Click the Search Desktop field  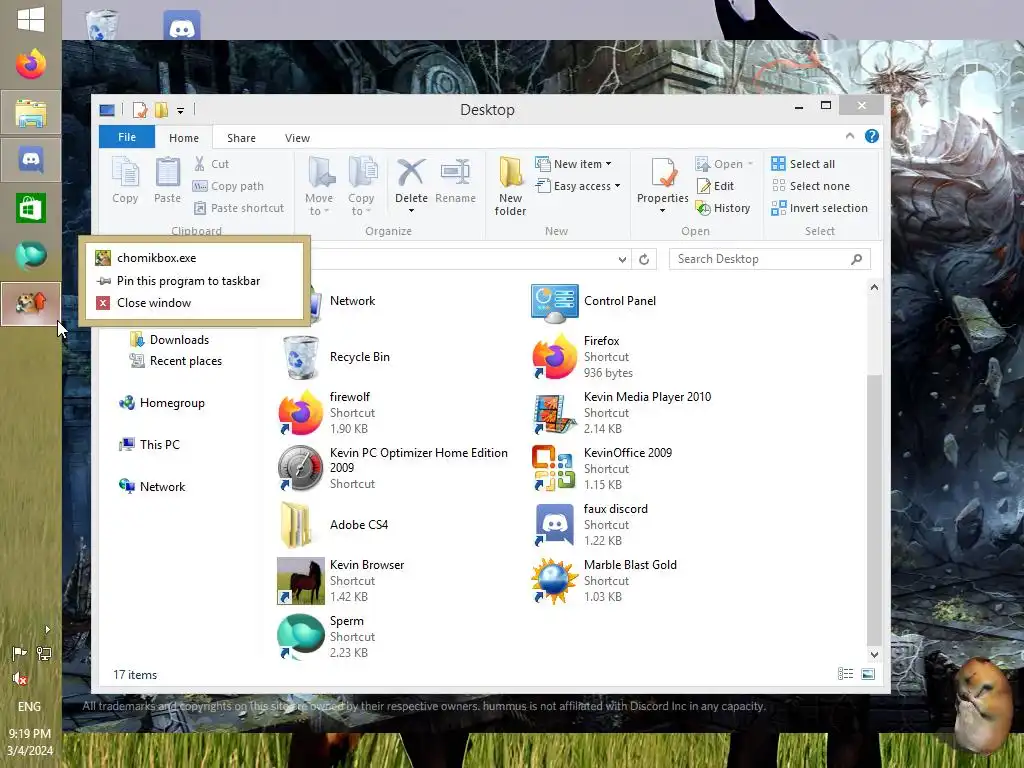click(x=770, y=259)
